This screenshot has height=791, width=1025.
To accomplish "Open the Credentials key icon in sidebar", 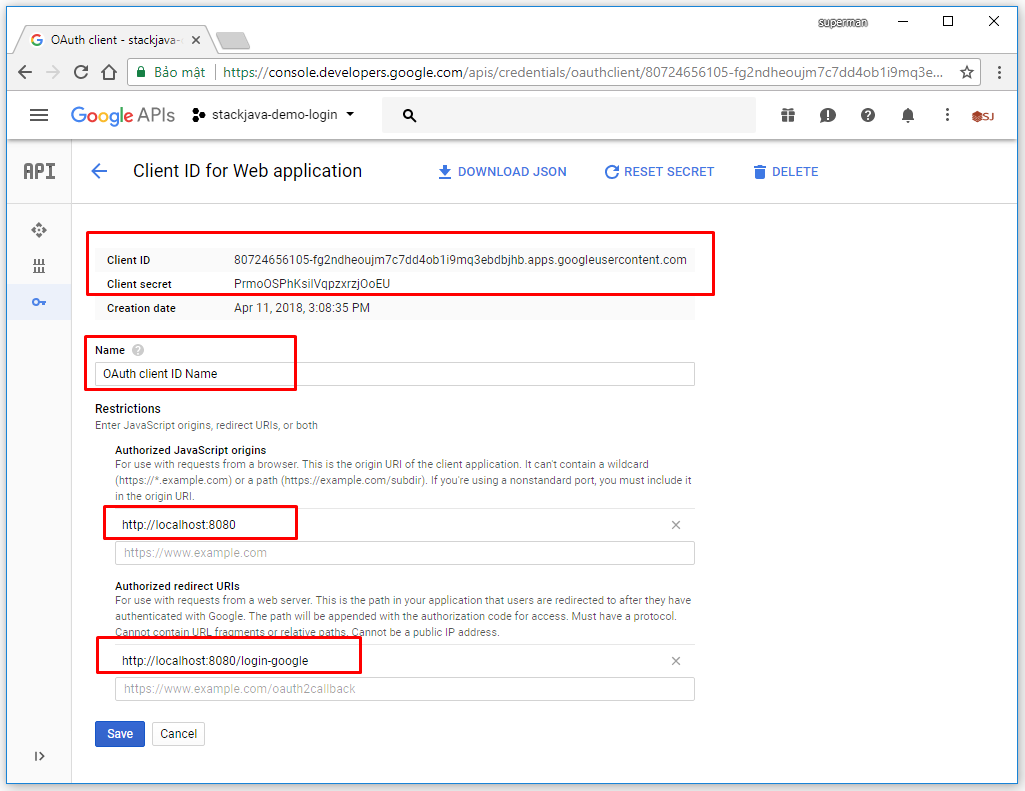I will 38,301.
